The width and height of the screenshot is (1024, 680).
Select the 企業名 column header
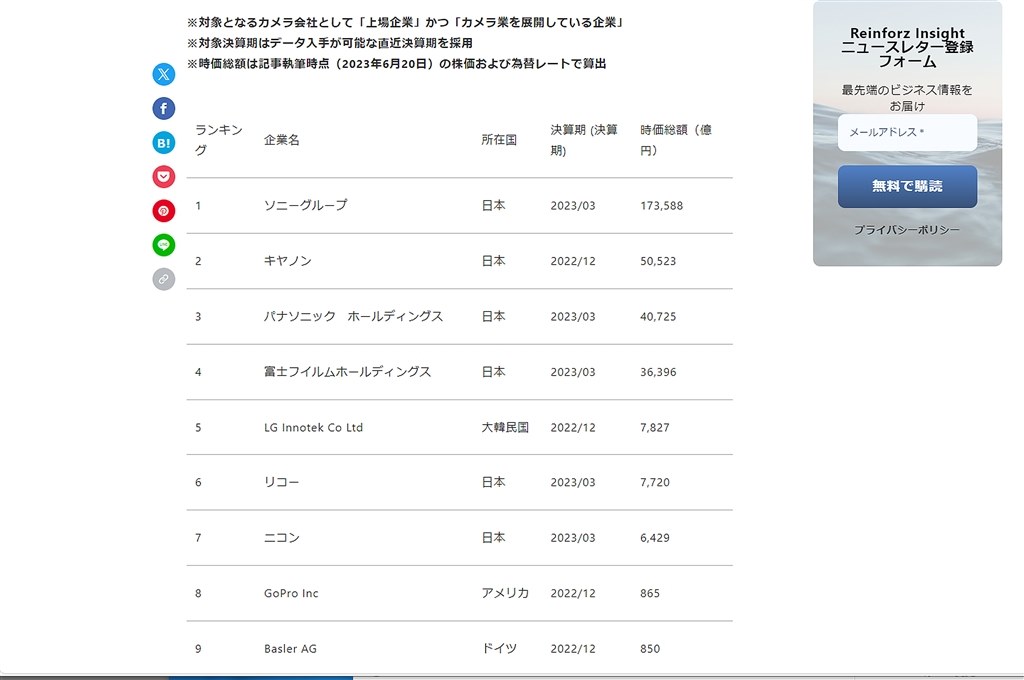pyautogui.click(x=281, y=140)
